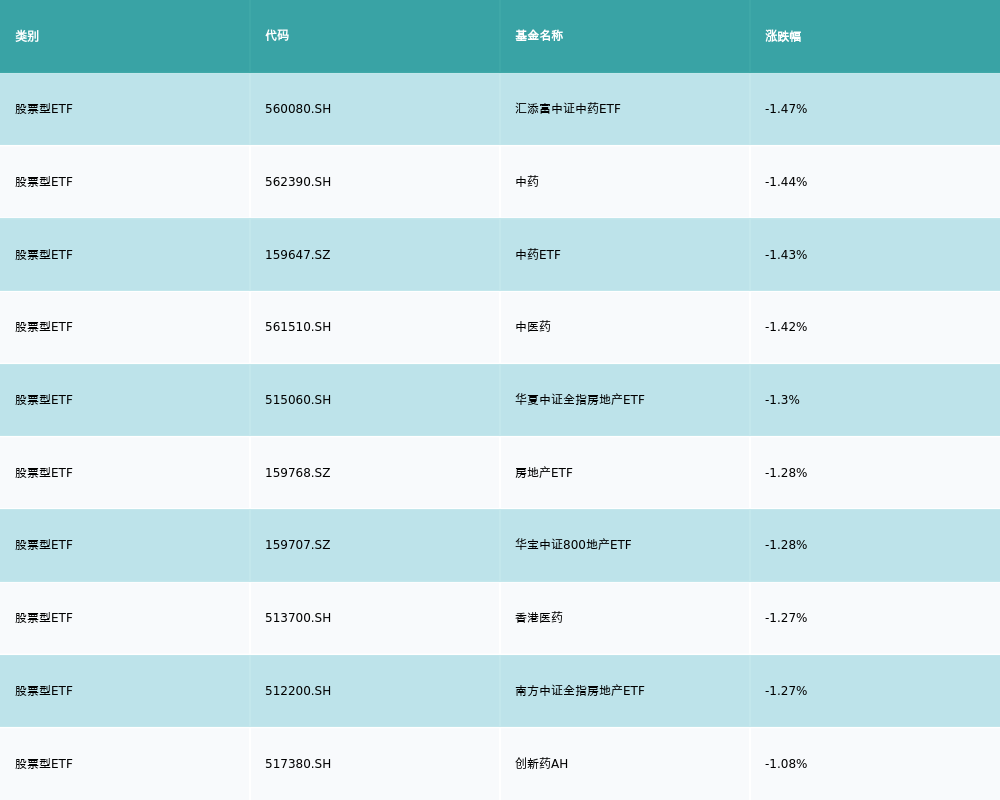
Task: Click 股票型ETF in the 562390.SH row
Action: 43,182
